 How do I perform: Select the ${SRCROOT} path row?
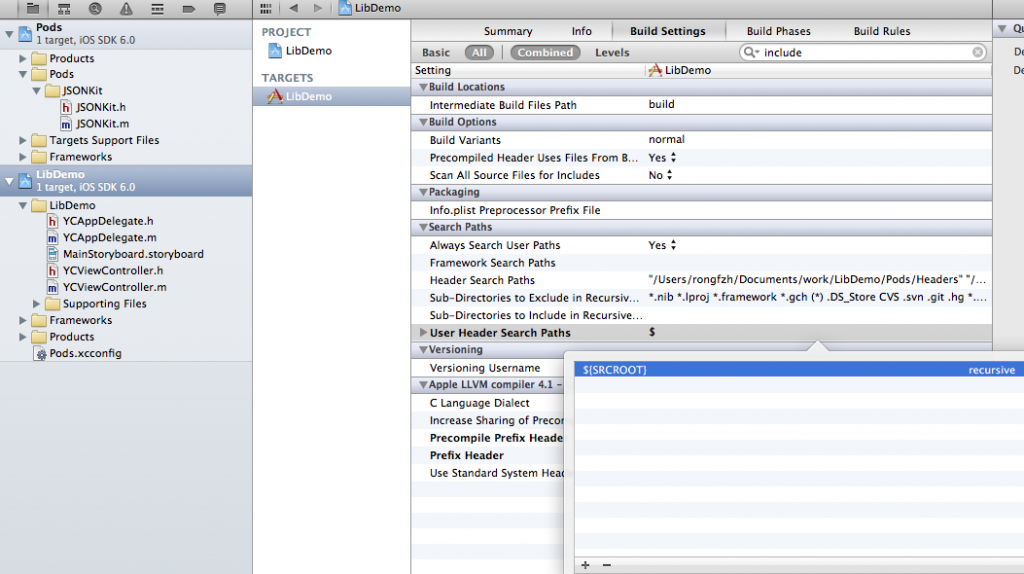tap(799, 370)
